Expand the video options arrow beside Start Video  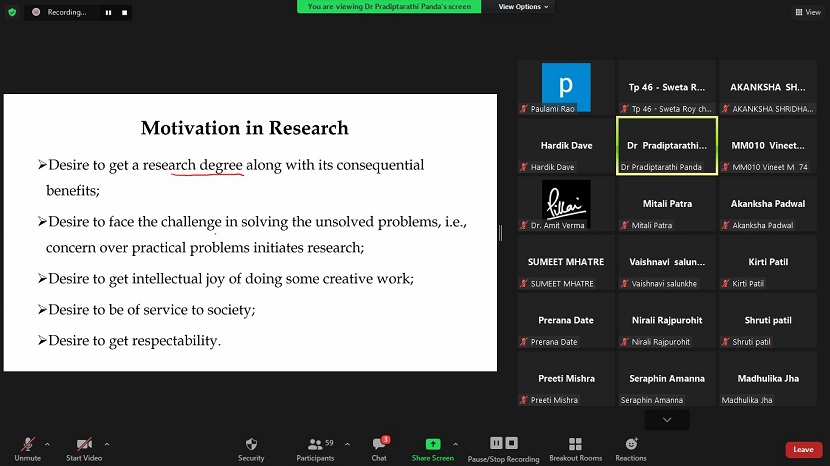coord(107,444)
